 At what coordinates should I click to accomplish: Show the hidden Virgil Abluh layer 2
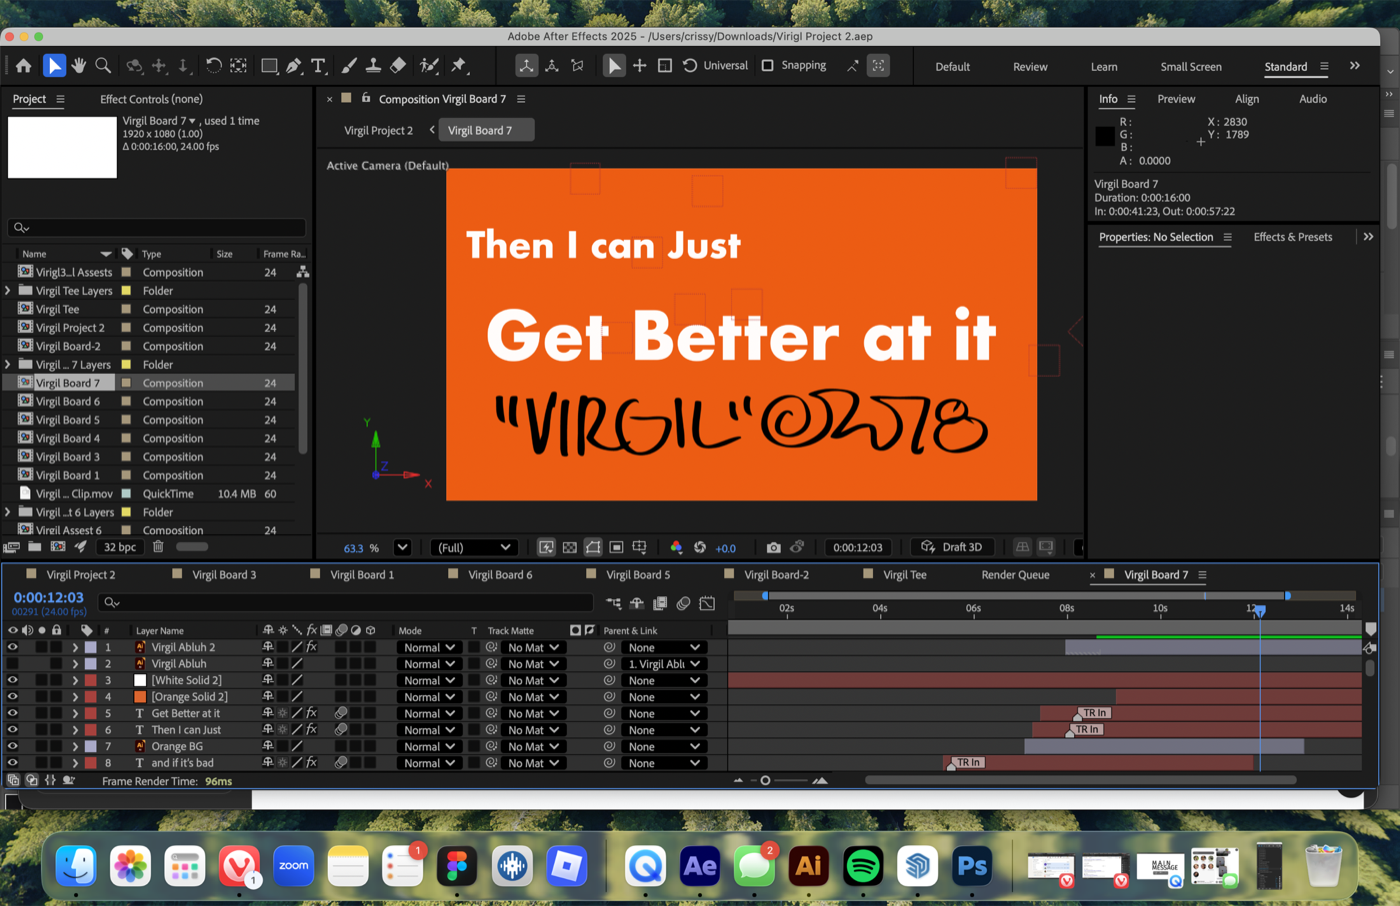(13, 664)
